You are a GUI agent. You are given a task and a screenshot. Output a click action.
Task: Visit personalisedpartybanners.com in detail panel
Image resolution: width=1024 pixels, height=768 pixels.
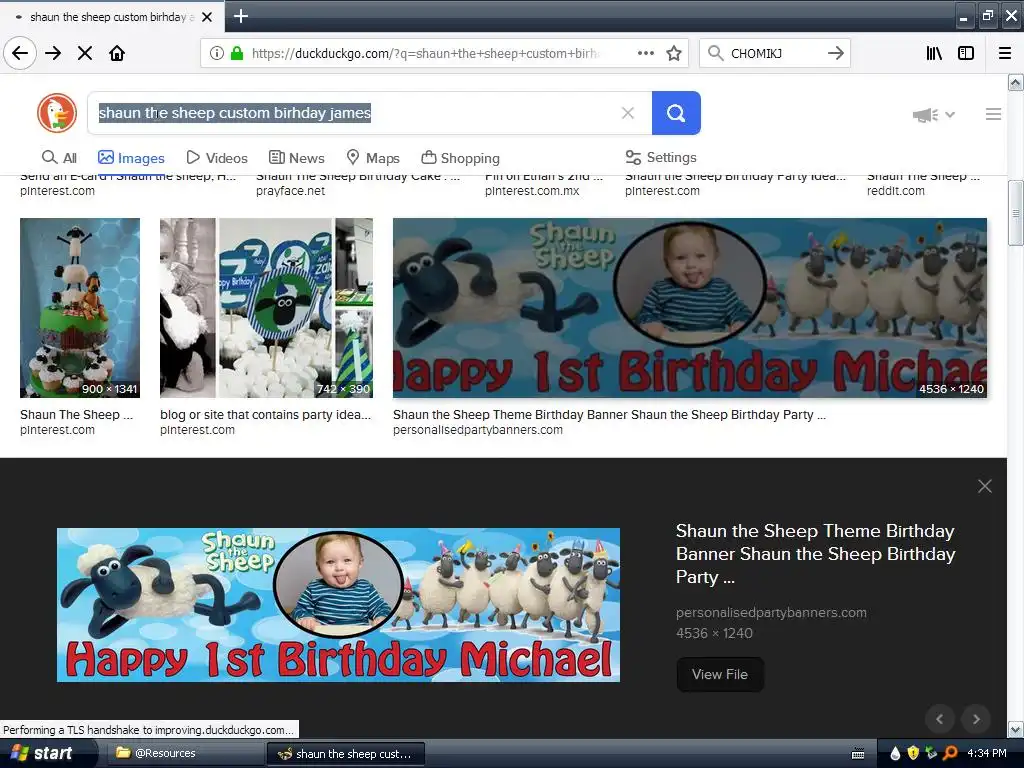pos(771,613)
